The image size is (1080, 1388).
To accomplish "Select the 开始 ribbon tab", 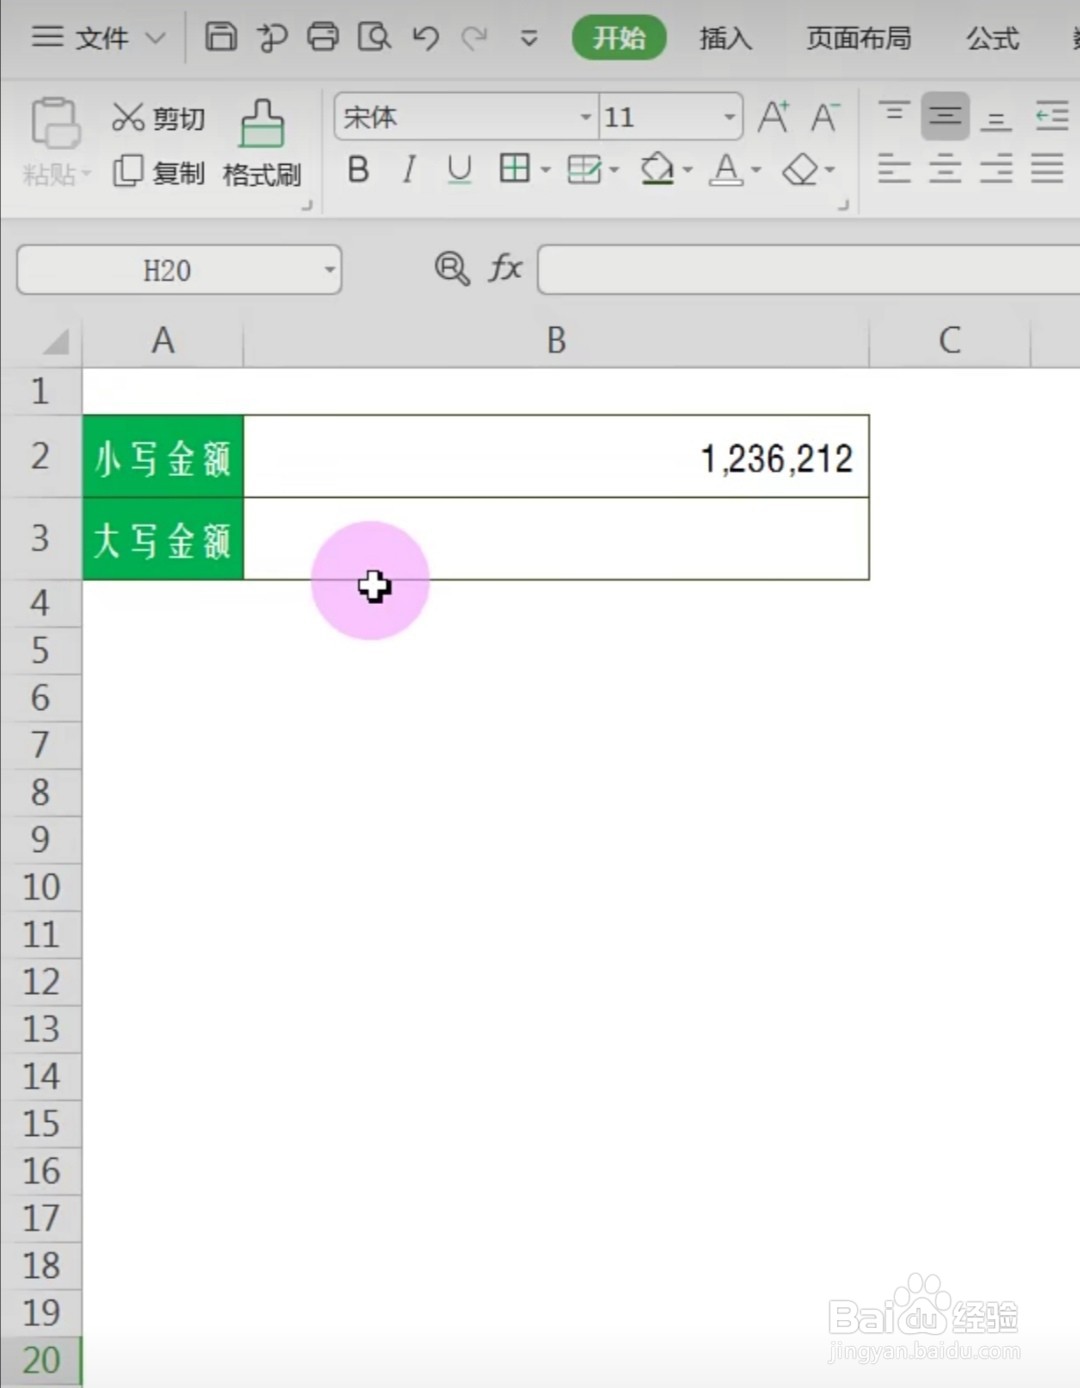I will coord(619,38).
